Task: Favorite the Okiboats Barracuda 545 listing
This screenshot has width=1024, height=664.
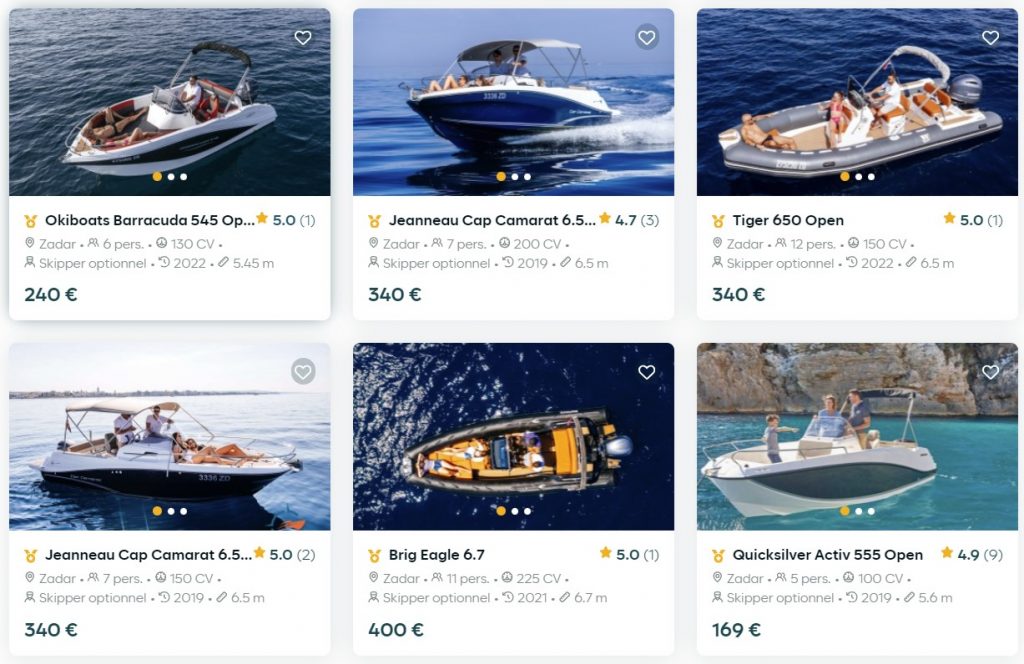Action: (x=303, y=38)
